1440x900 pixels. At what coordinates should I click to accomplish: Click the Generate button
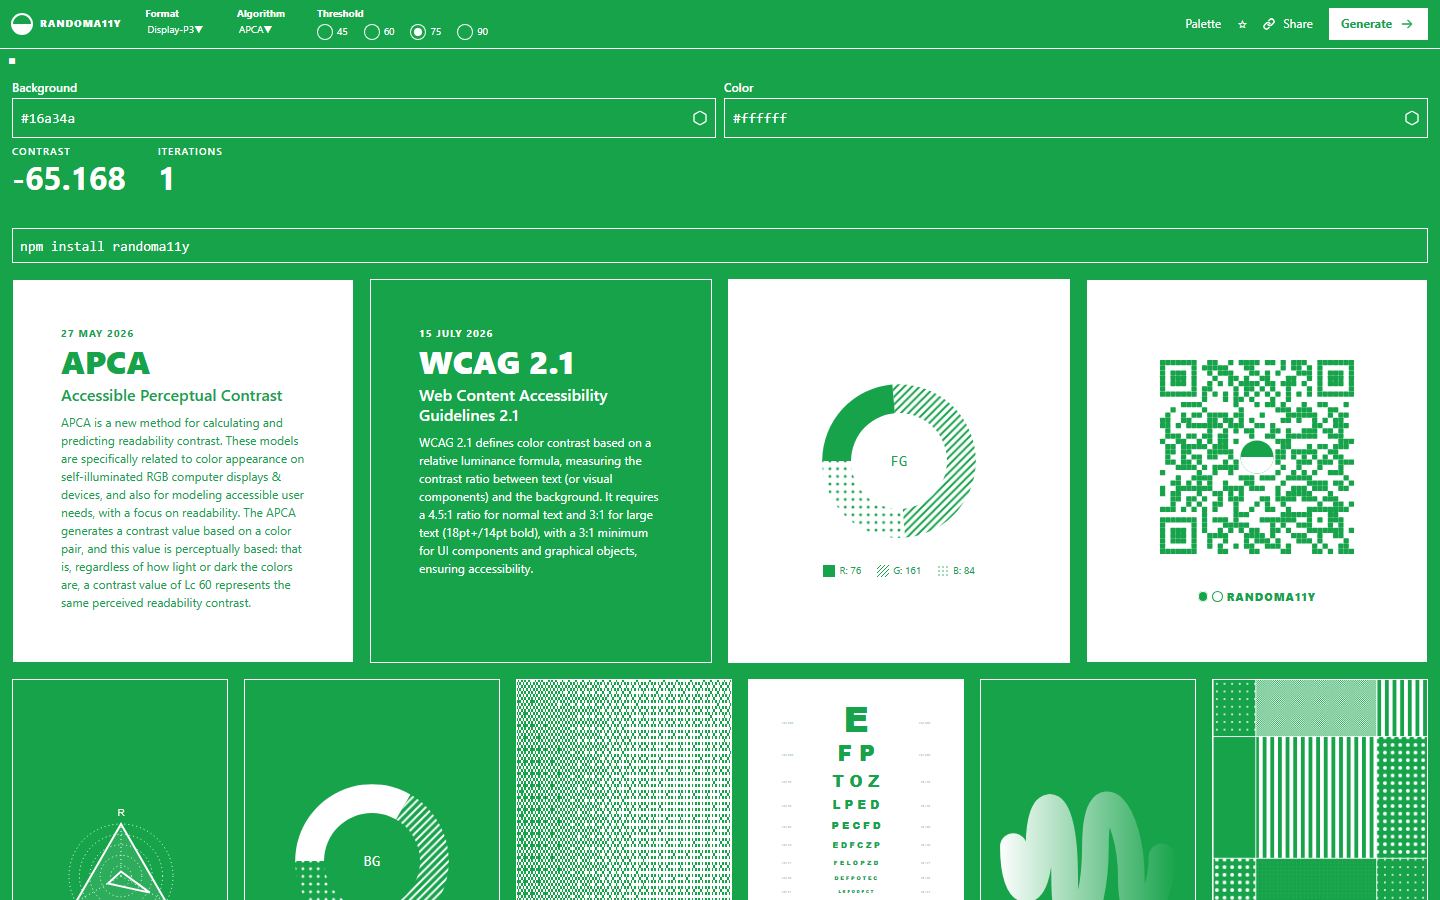(1378, 24)
